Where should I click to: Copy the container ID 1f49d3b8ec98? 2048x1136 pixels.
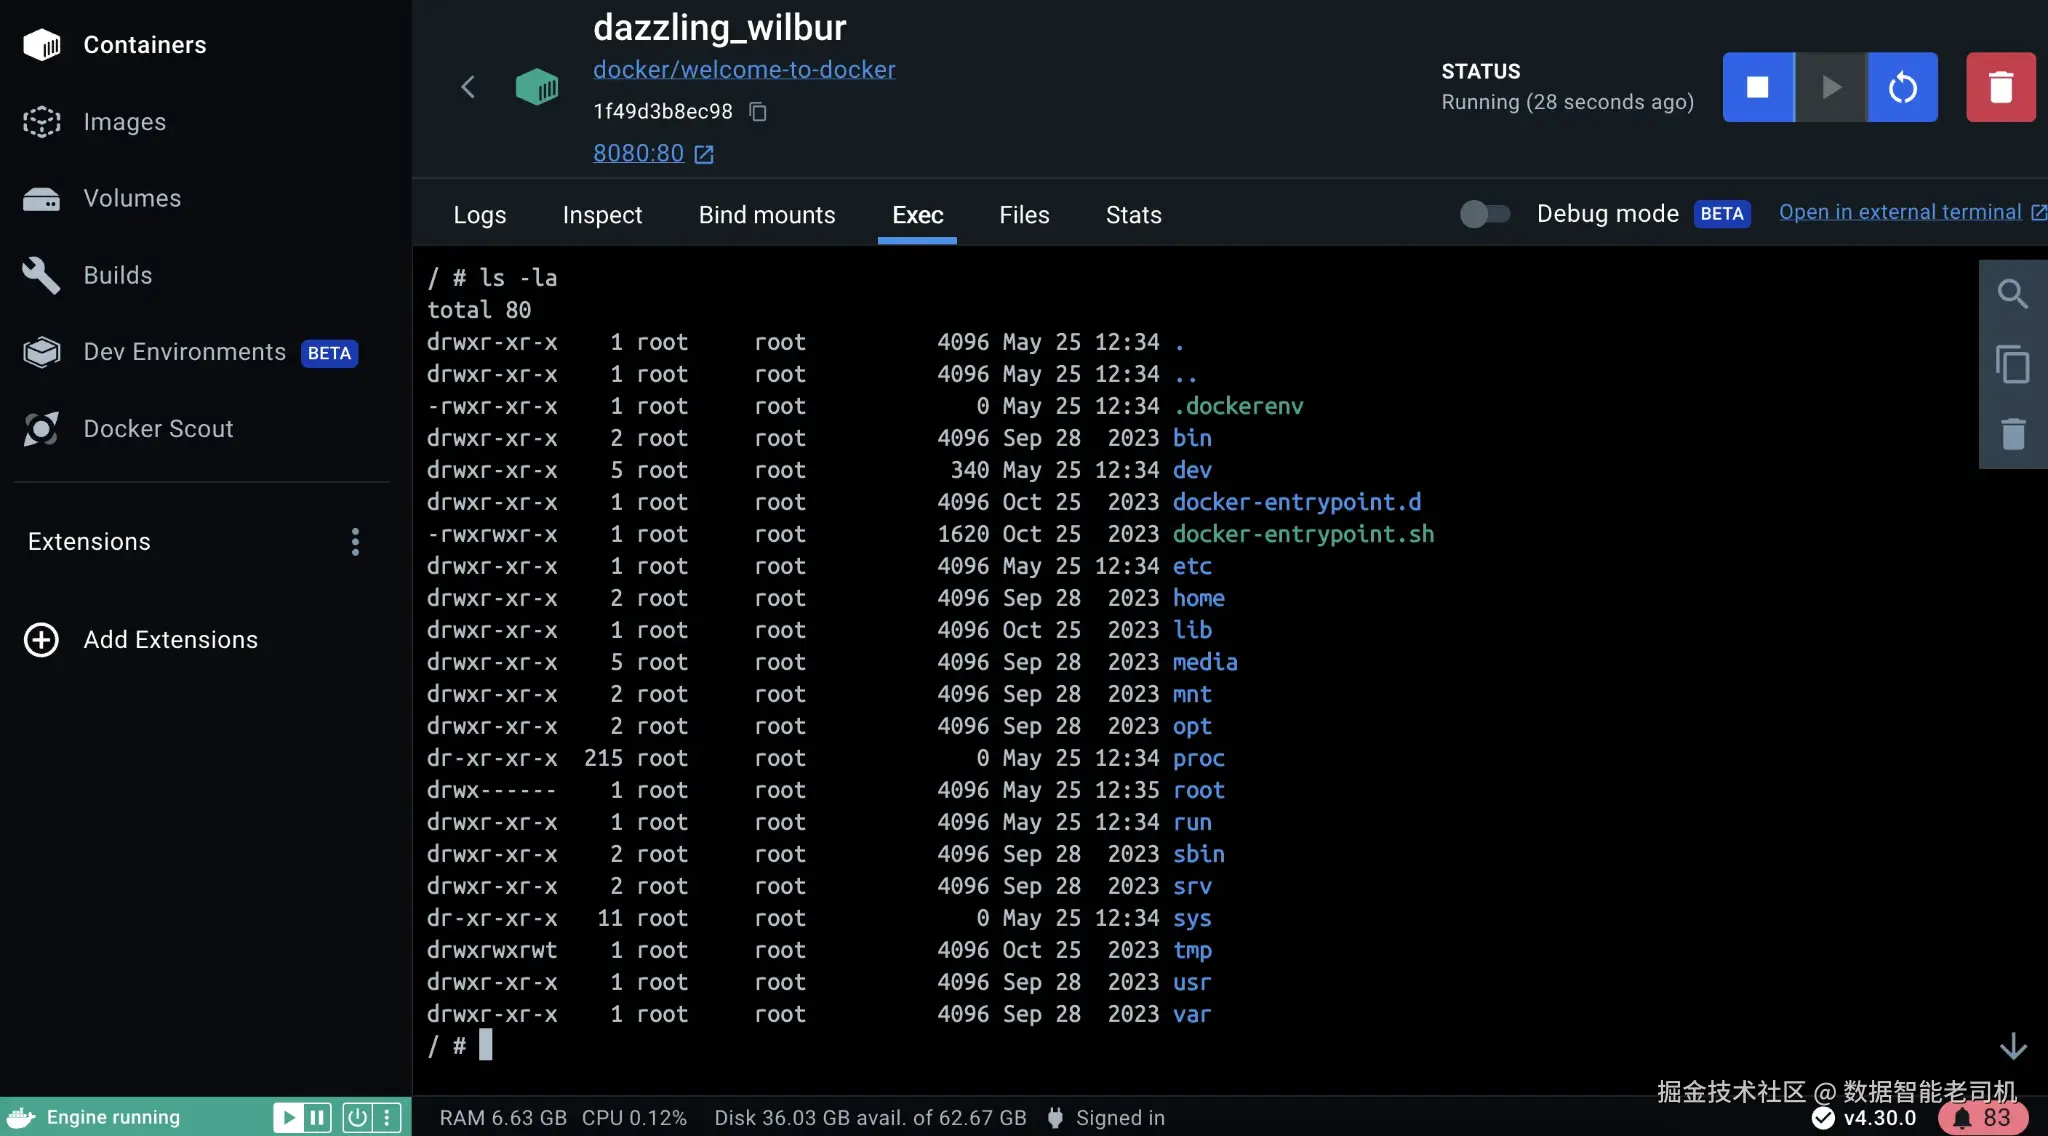(x=758, y=112)
